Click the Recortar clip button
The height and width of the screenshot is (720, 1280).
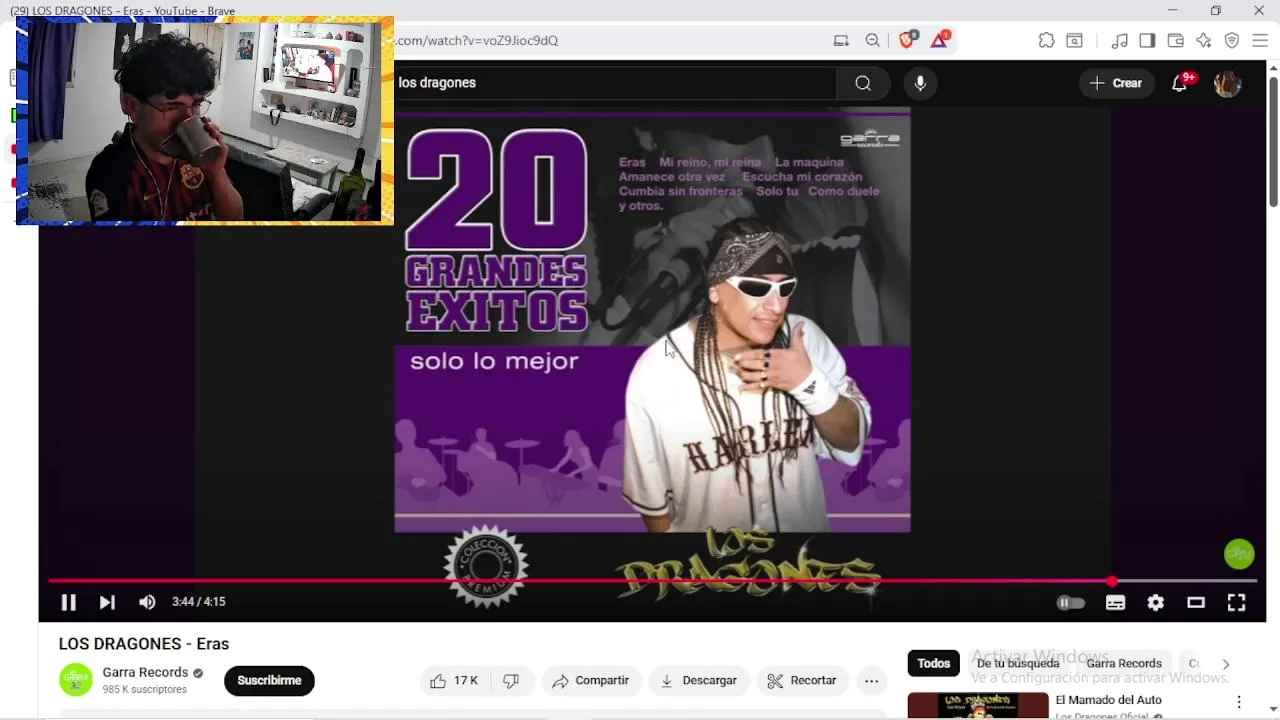click(802, 681)
